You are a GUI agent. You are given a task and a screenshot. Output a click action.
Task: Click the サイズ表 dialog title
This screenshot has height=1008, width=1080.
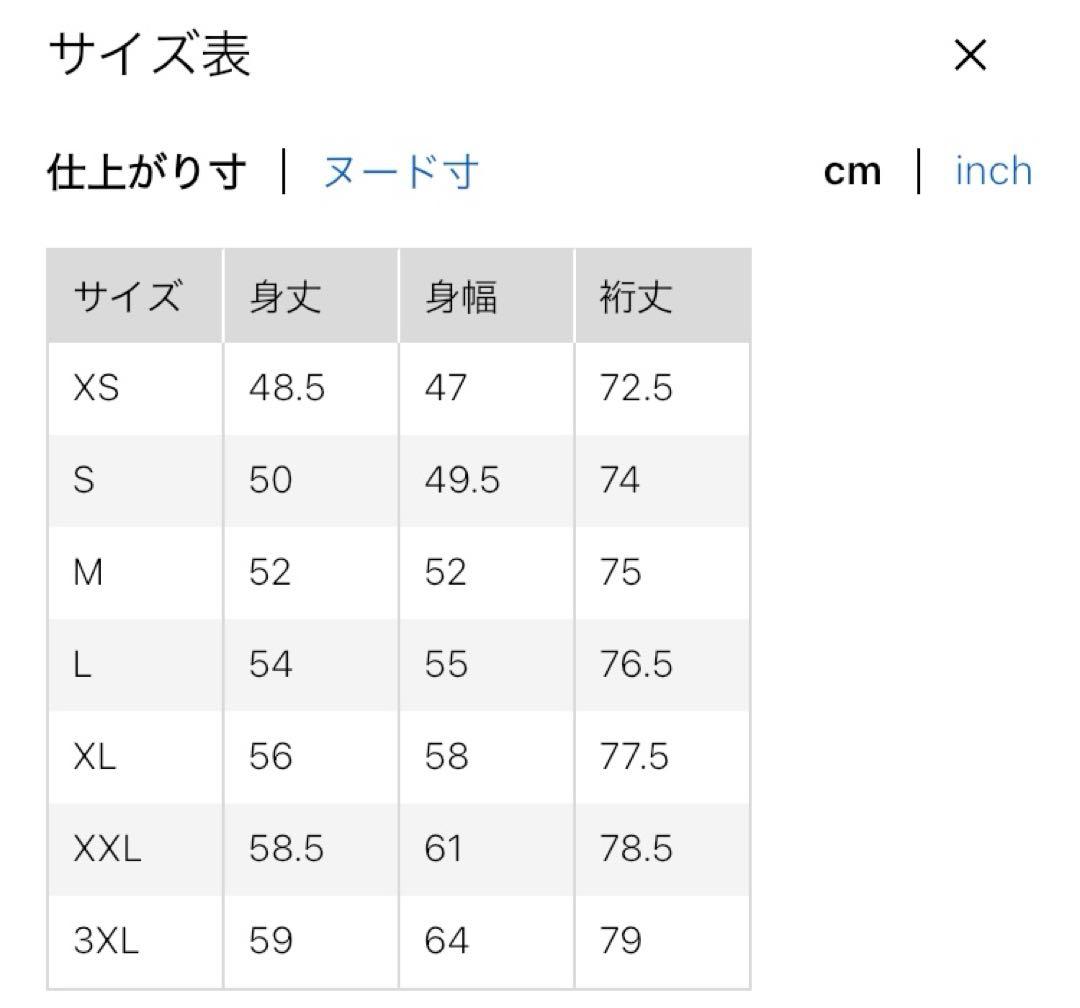149,56
